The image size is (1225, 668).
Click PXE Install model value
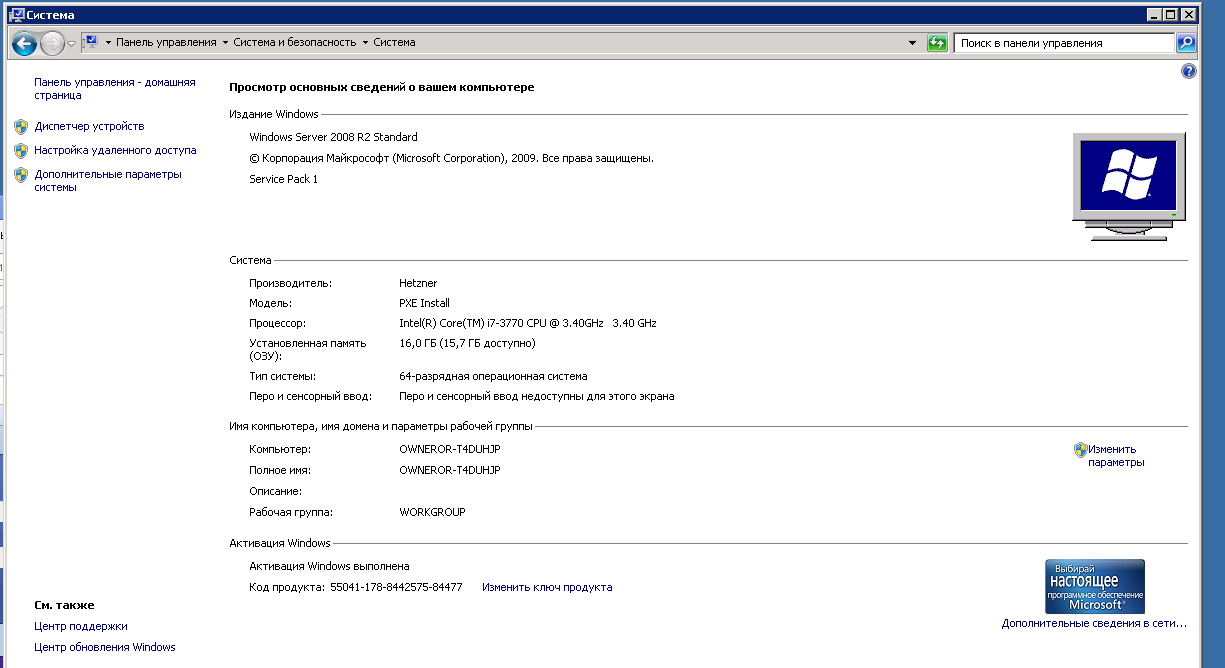point(424,303)
